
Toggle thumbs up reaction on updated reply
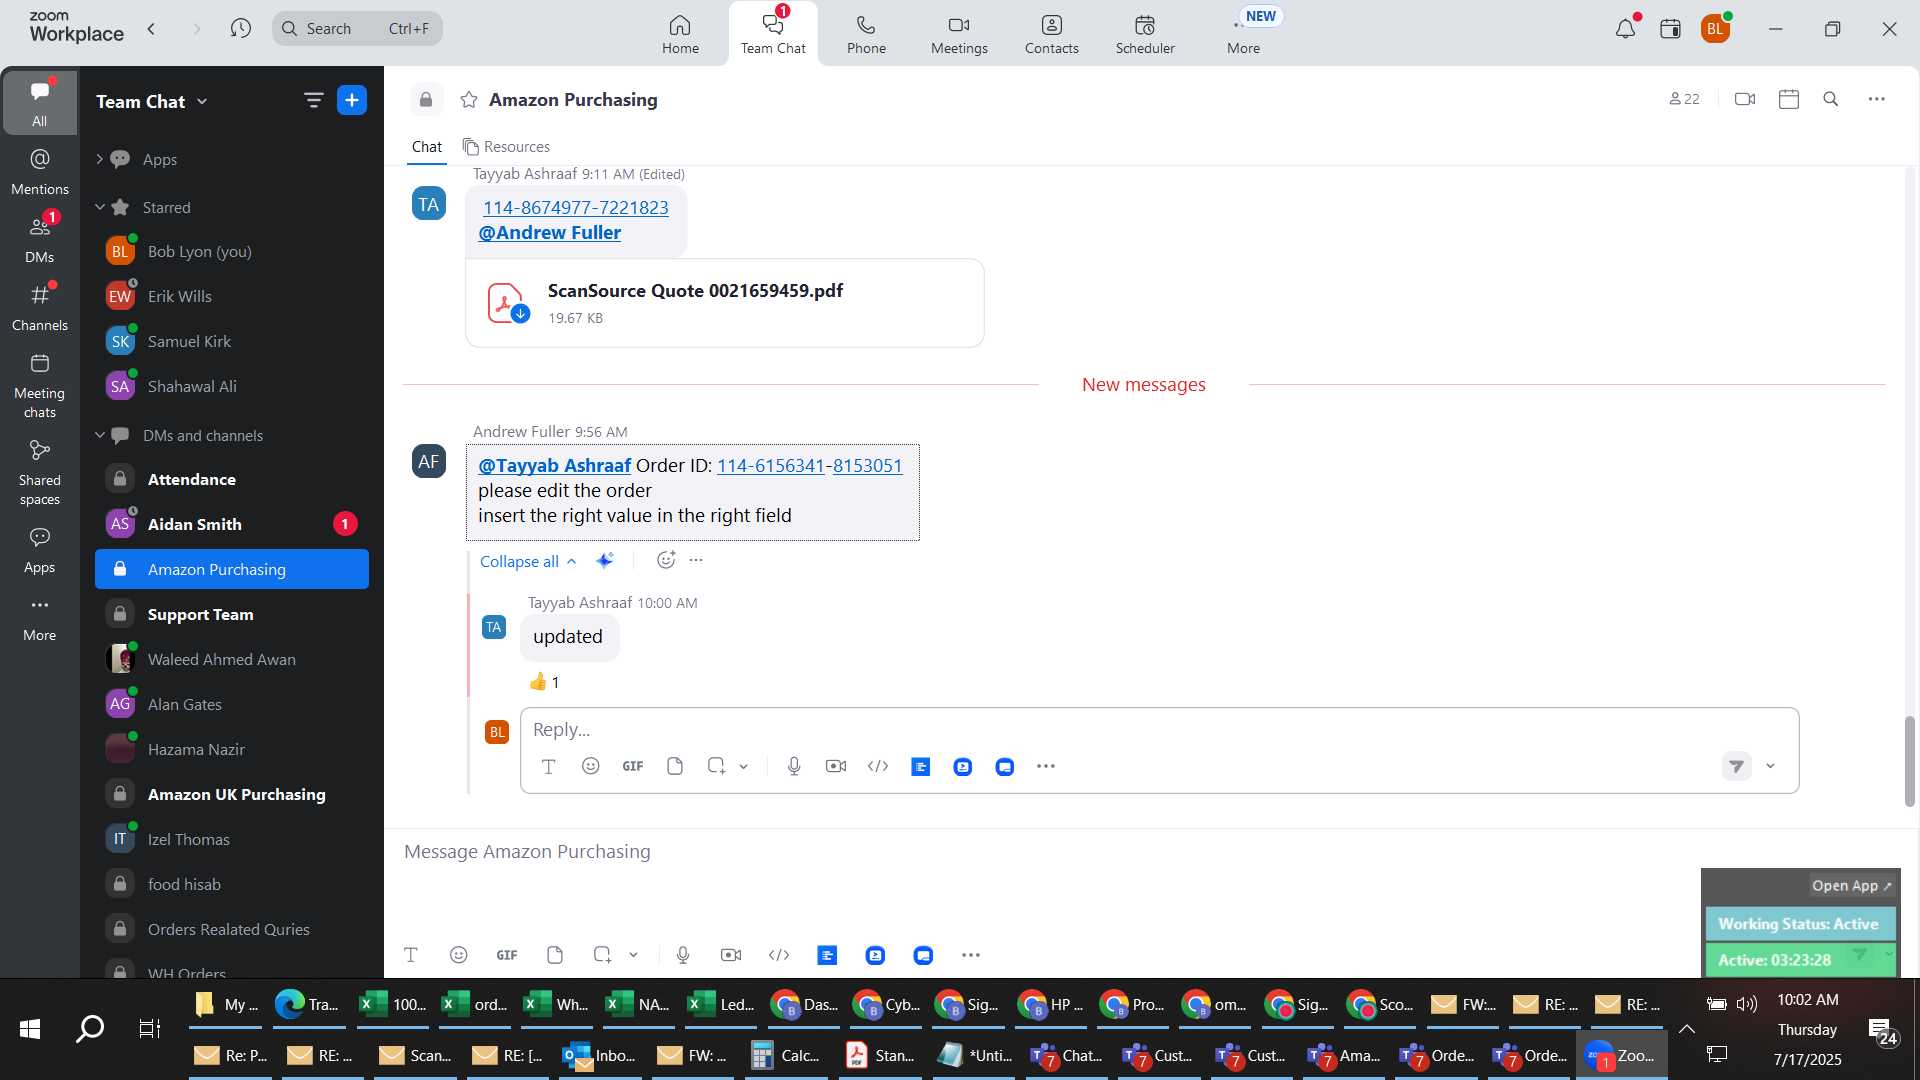tap(545, 682)
